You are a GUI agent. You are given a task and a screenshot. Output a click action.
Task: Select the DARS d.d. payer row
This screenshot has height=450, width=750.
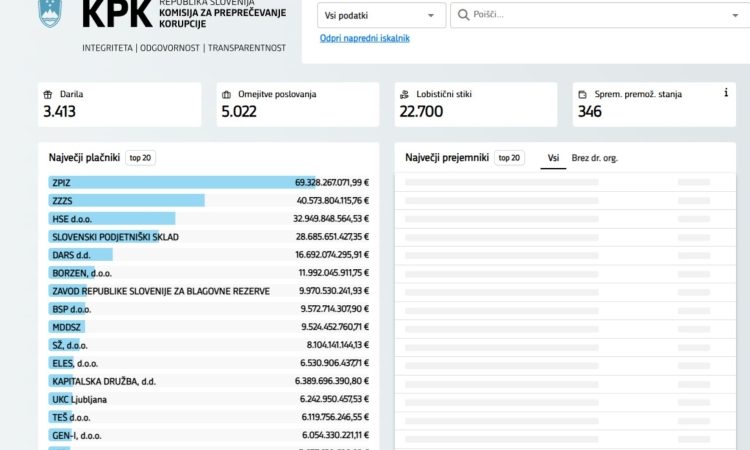209,255
